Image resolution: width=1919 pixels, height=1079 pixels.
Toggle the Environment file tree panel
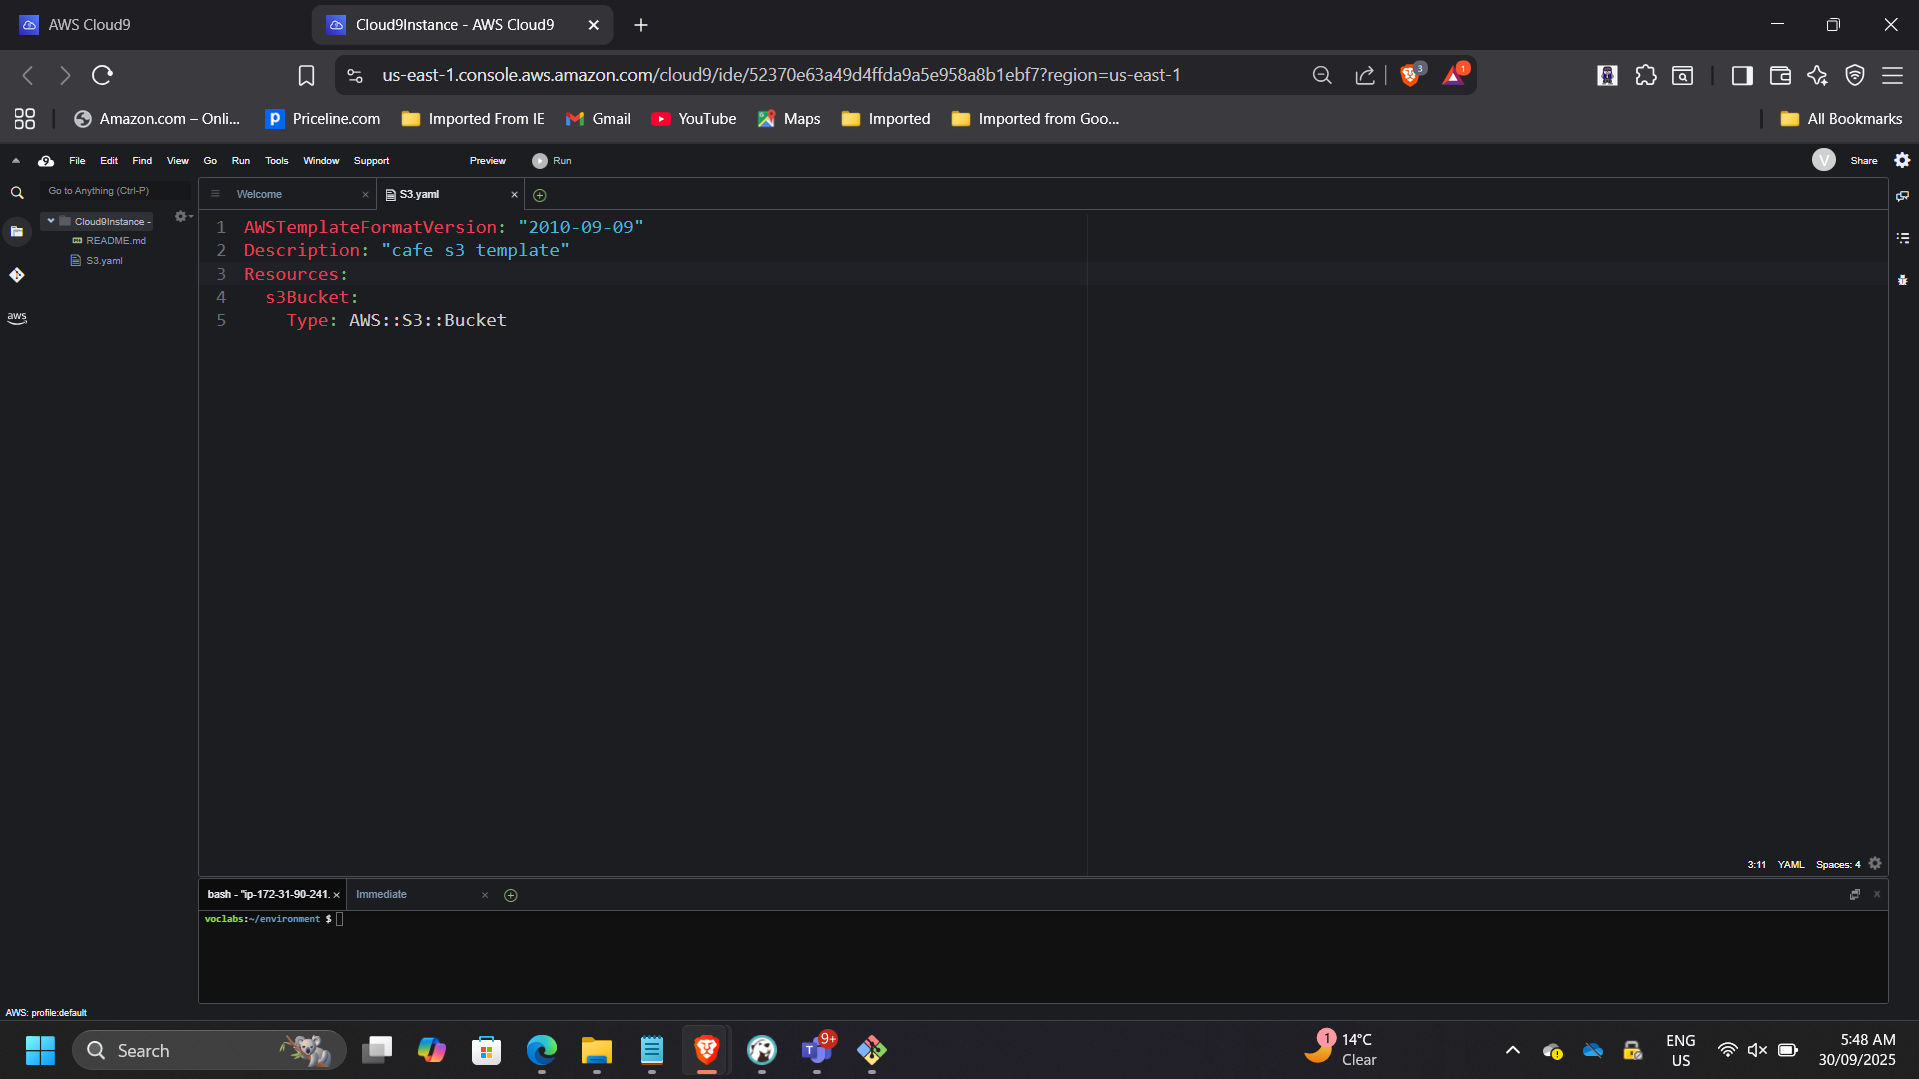tap(17, 232)
